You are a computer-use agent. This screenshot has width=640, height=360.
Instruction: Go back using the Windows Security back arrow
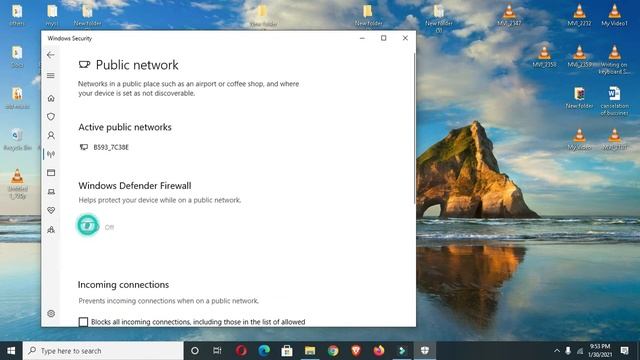[x=51, y=55]
